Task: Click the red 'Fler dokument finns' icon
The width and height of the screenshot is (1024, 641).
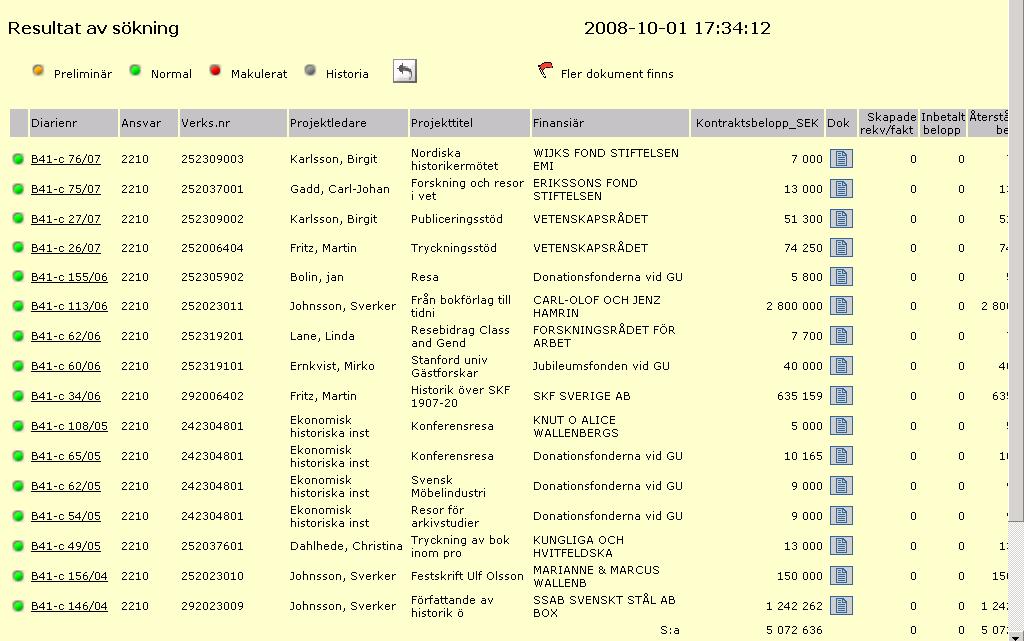Action: pyautogui.click(x=545, y=69)
